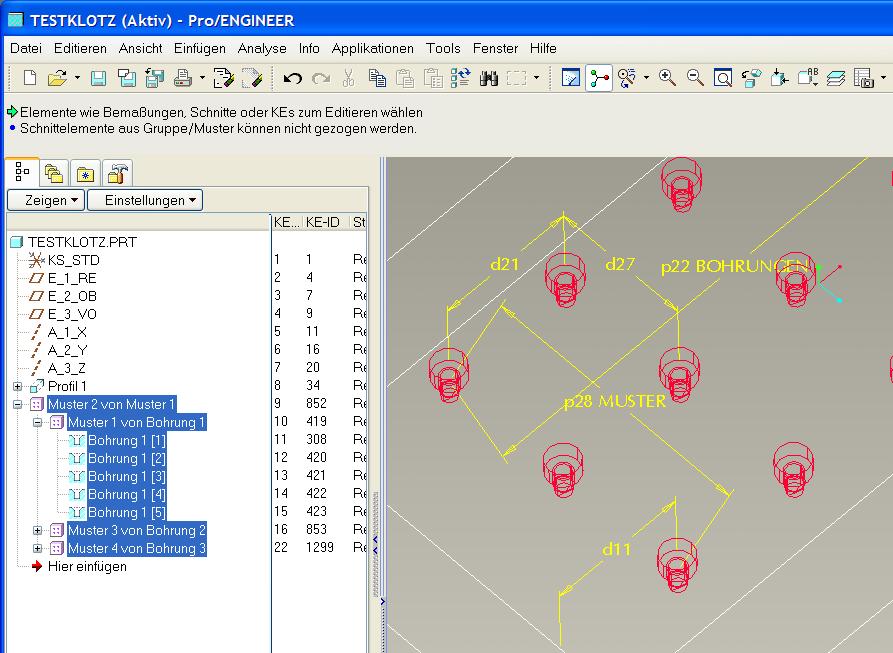Open the view manager icon
This screenshot has width=893, height=653.
coord(863,77)
